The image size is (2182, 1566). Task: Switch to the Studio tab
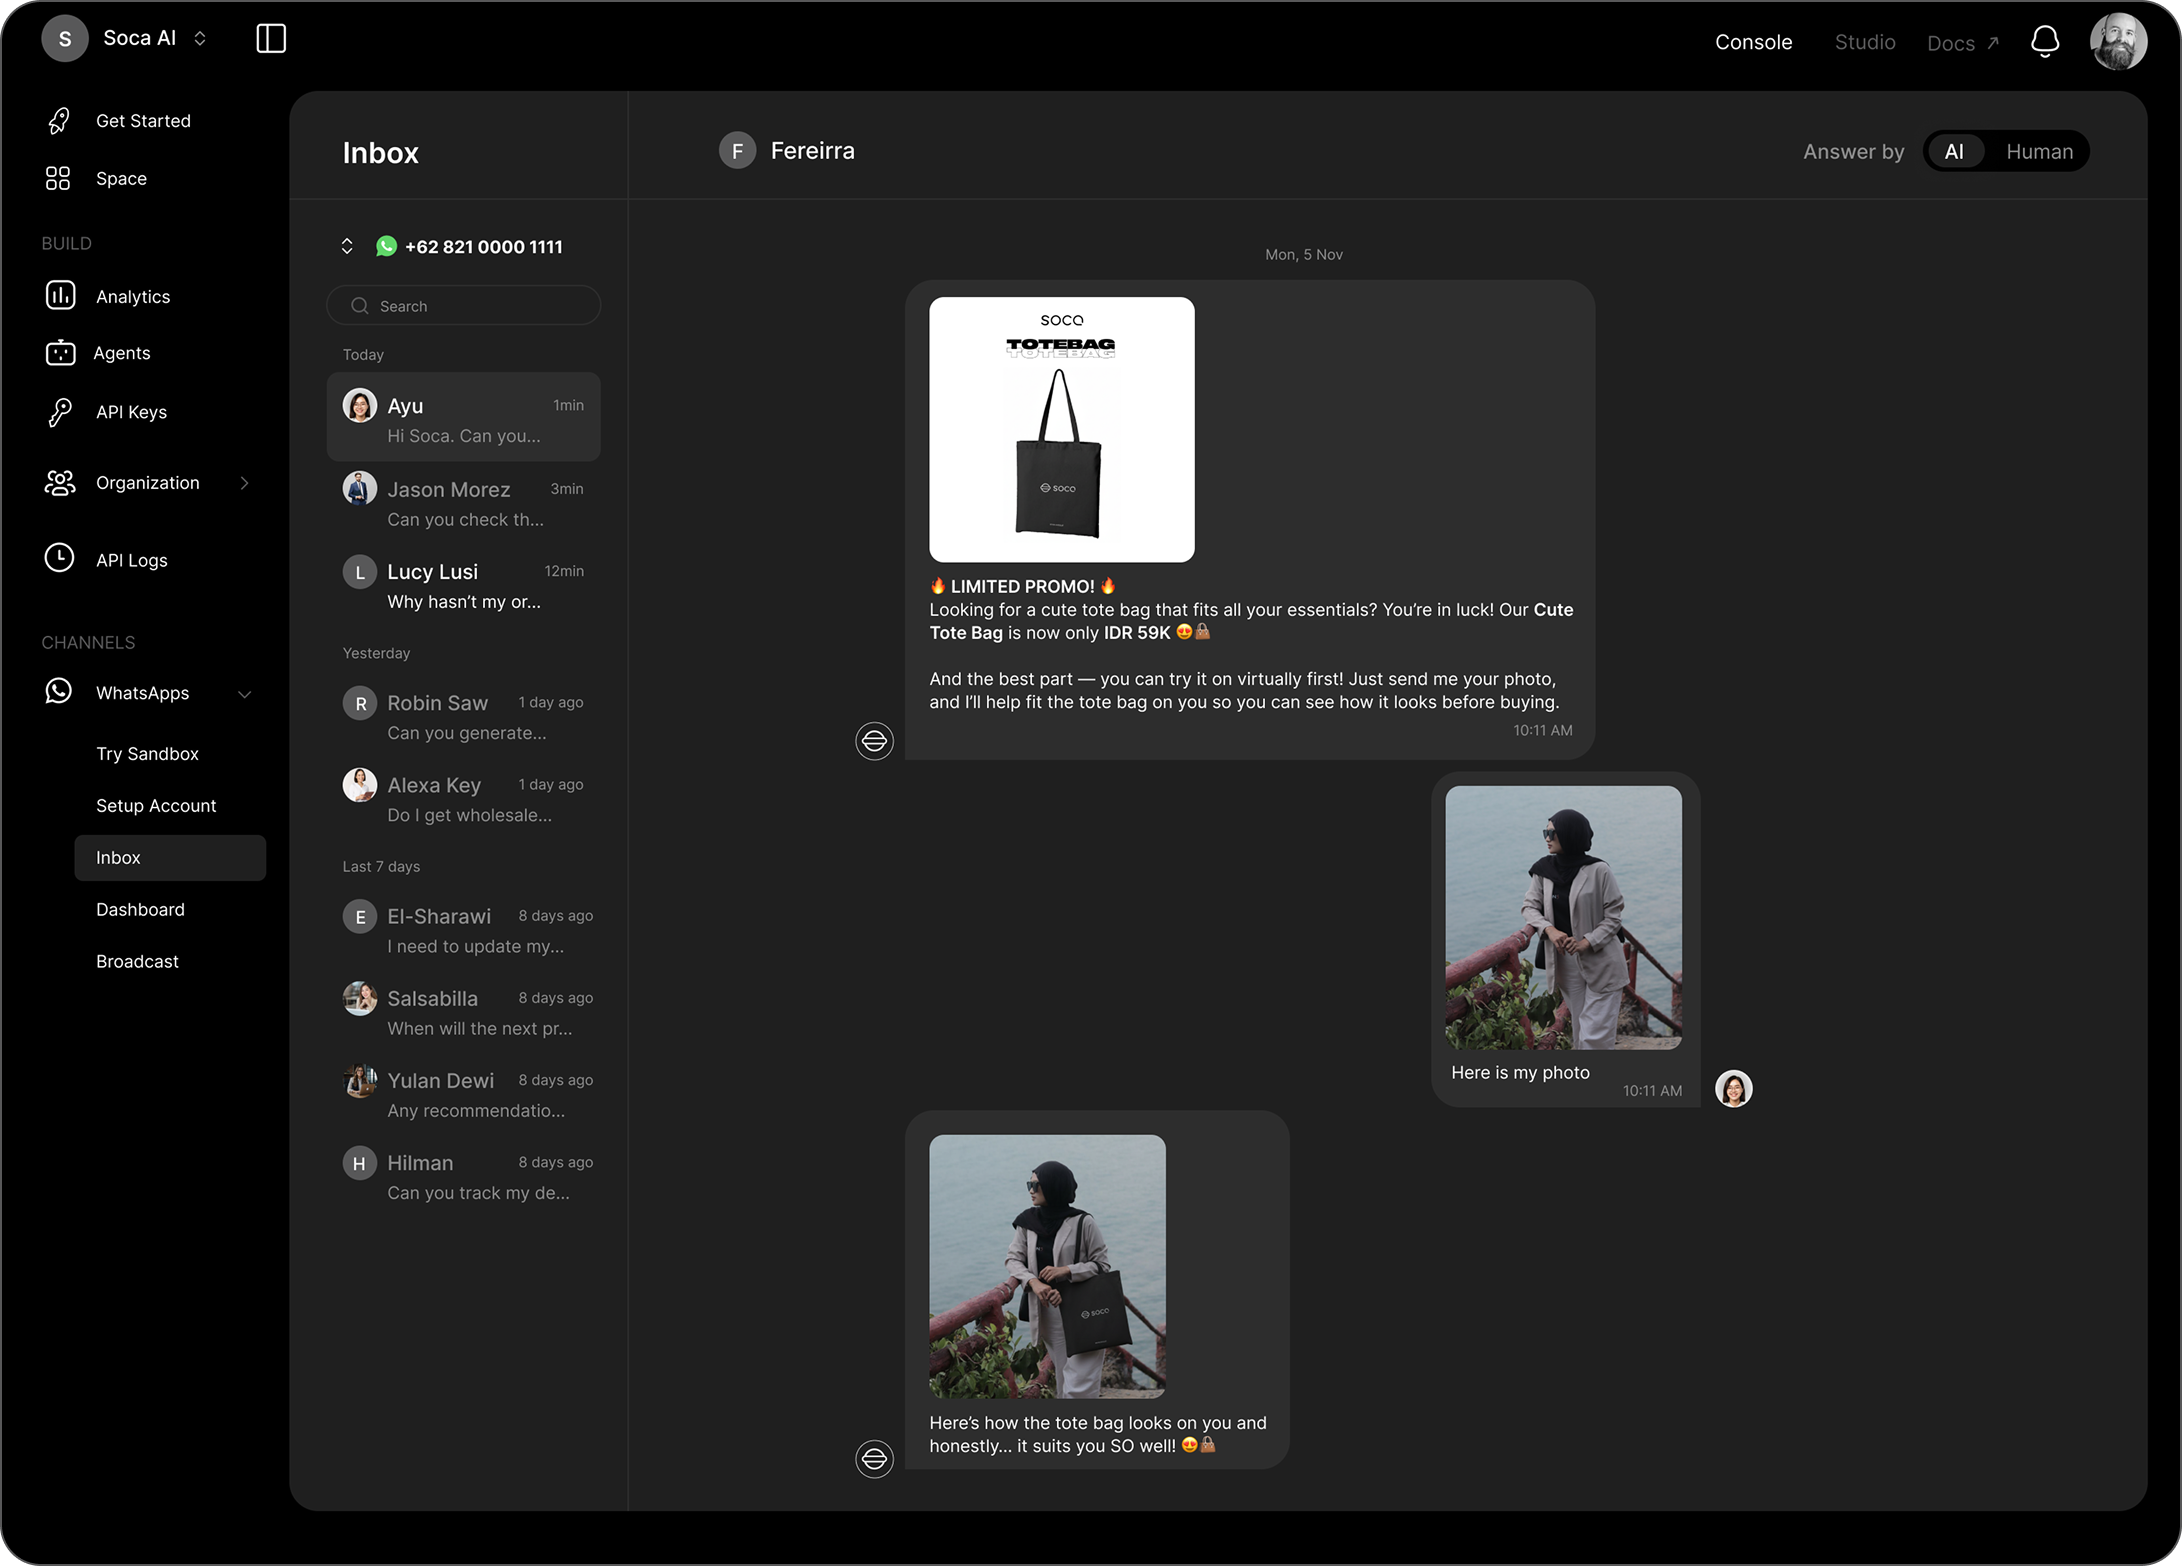click(x=1864, y=42)
